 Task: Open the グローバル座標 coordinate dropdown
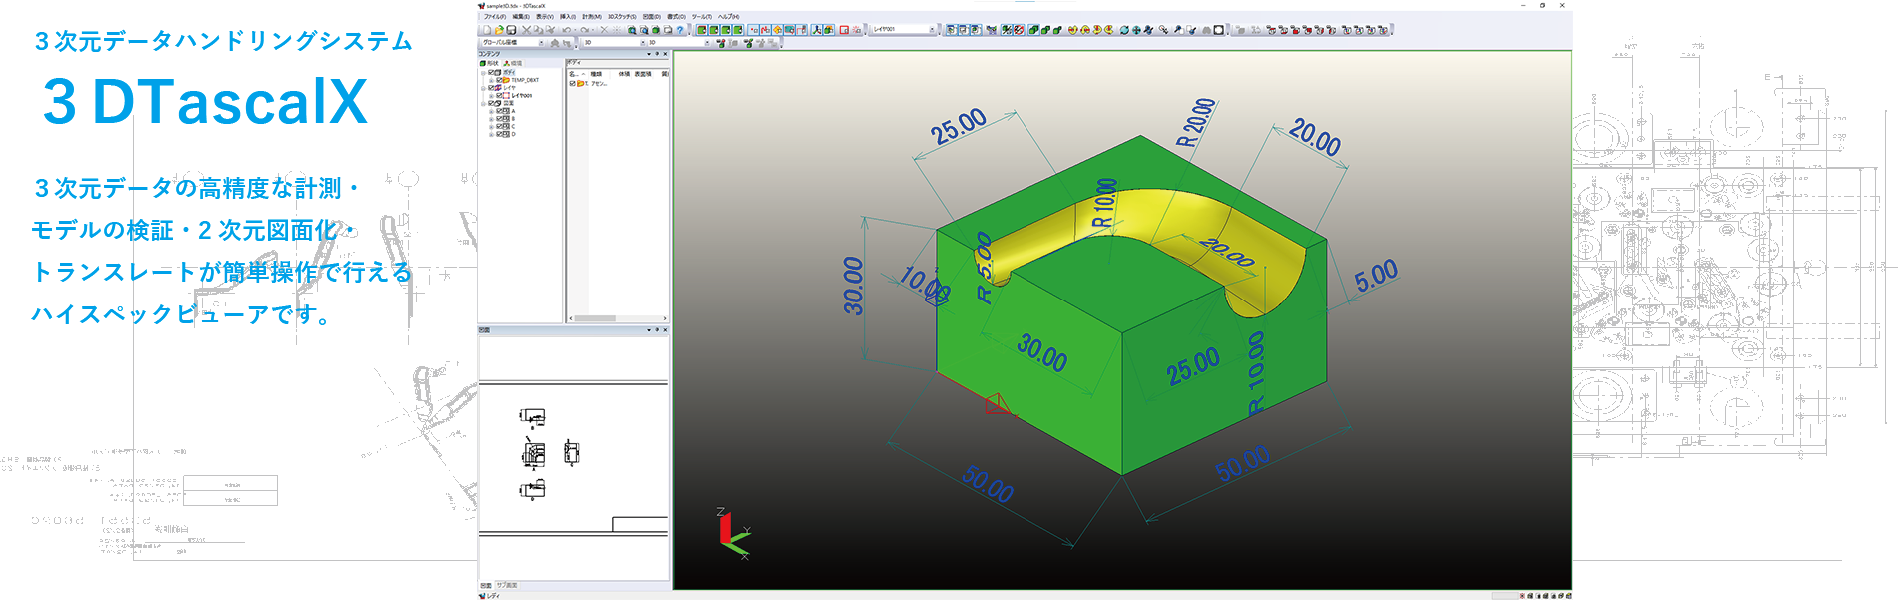(x=541, y=42)
